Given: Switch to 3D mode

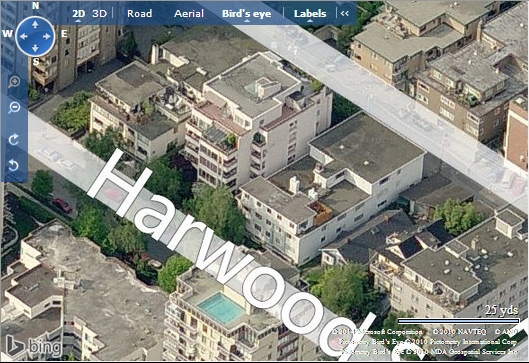Looking at the screenshot, I should (99, 13).
